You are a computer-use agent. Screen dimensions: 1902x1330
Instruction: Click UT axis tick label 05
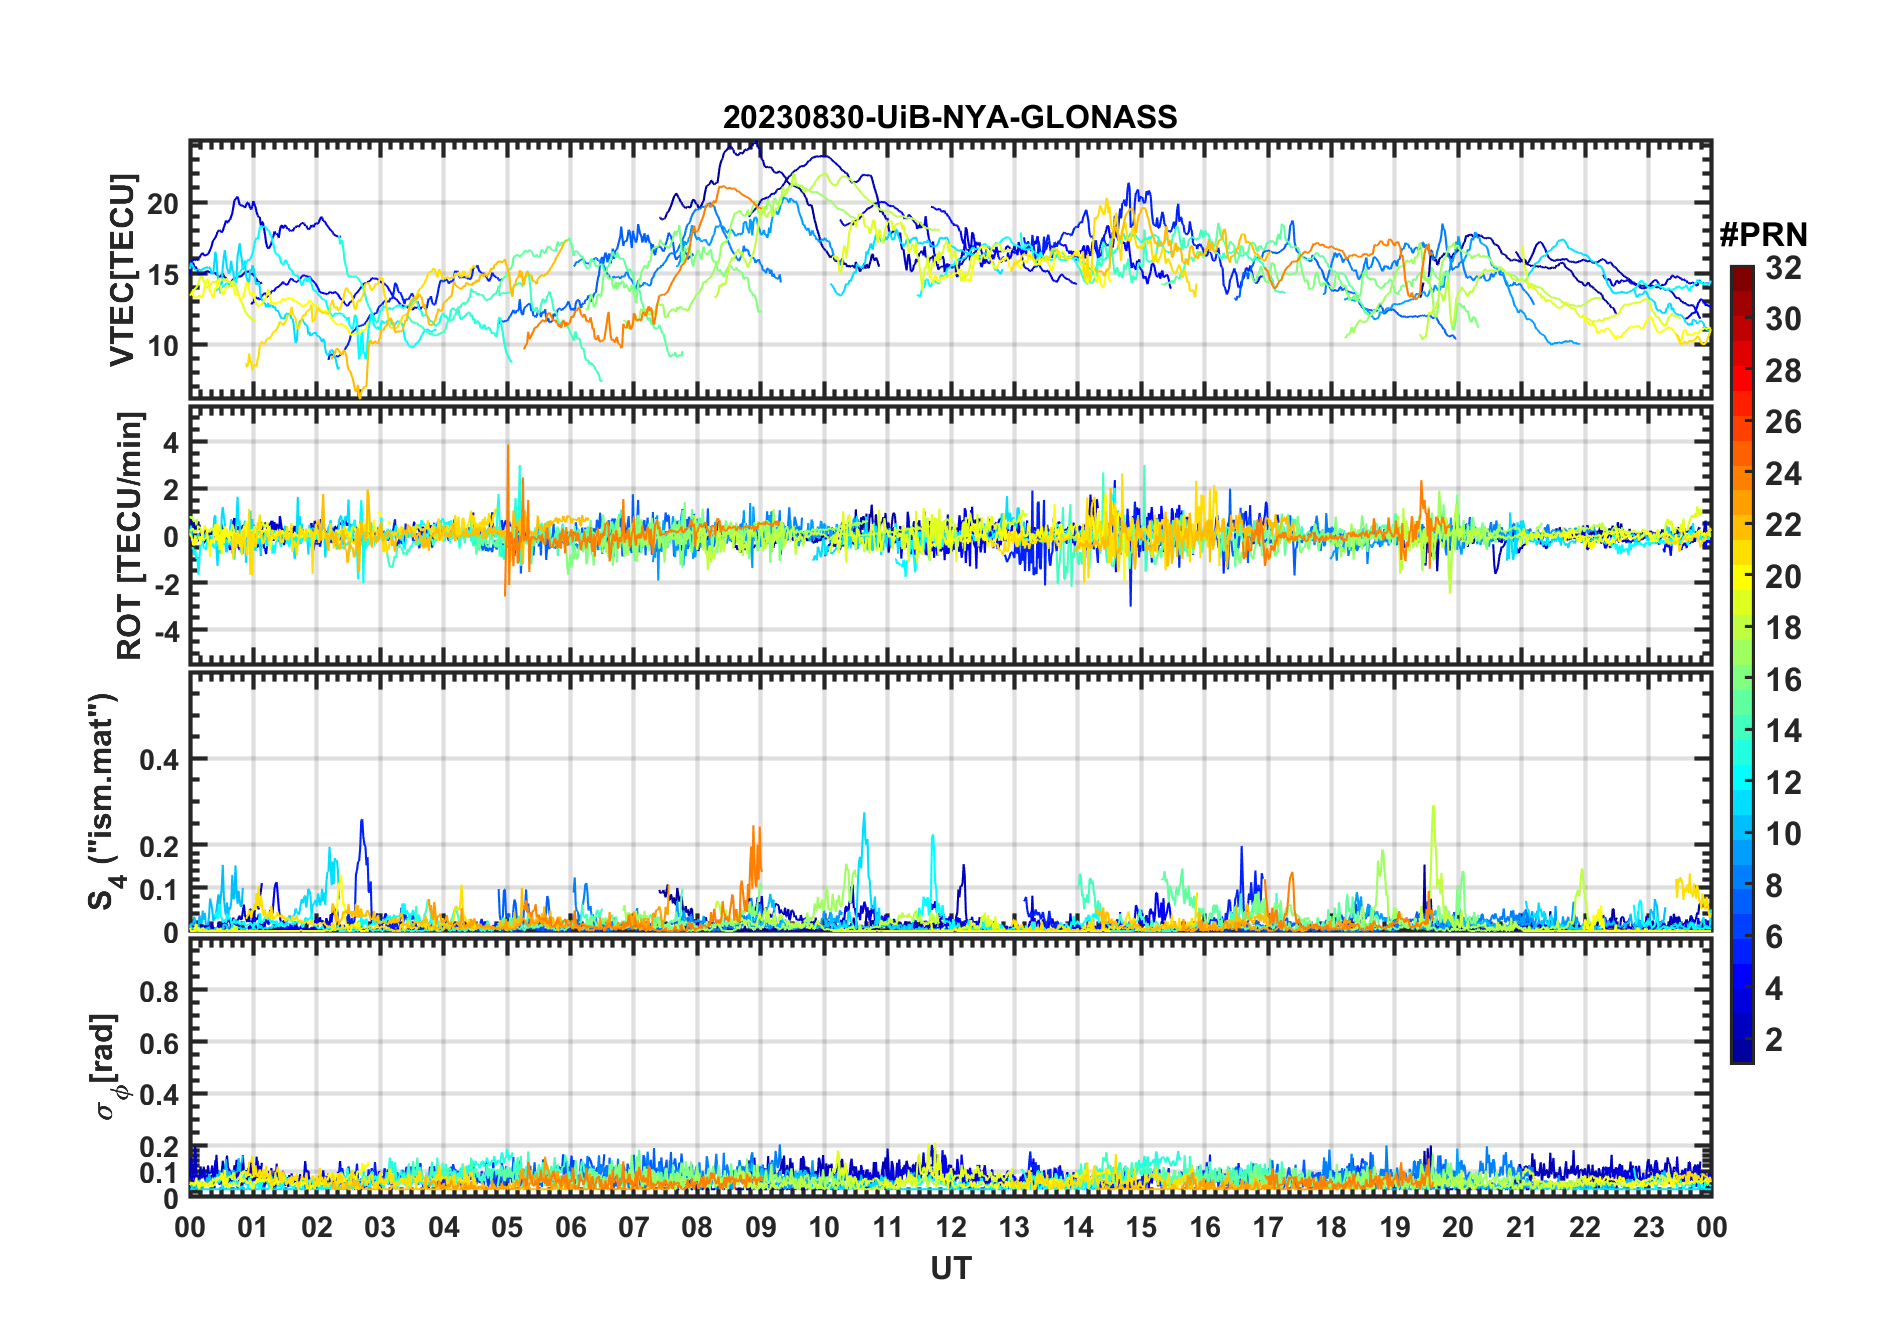tap(507, 1228)
